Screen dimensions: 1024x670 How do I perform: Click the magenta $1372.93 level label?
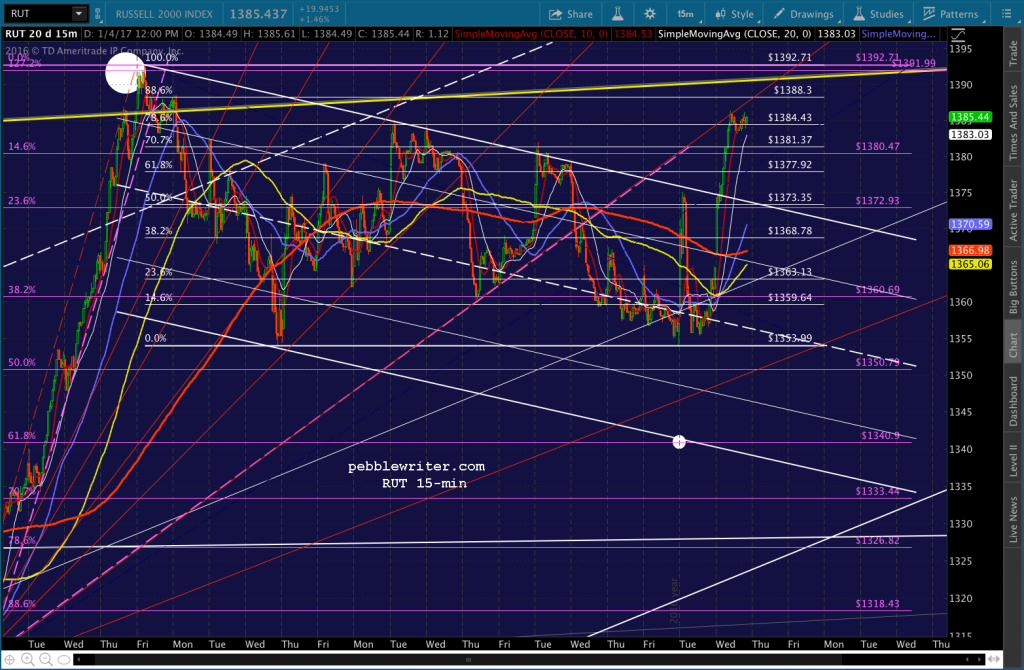(877, 200)
